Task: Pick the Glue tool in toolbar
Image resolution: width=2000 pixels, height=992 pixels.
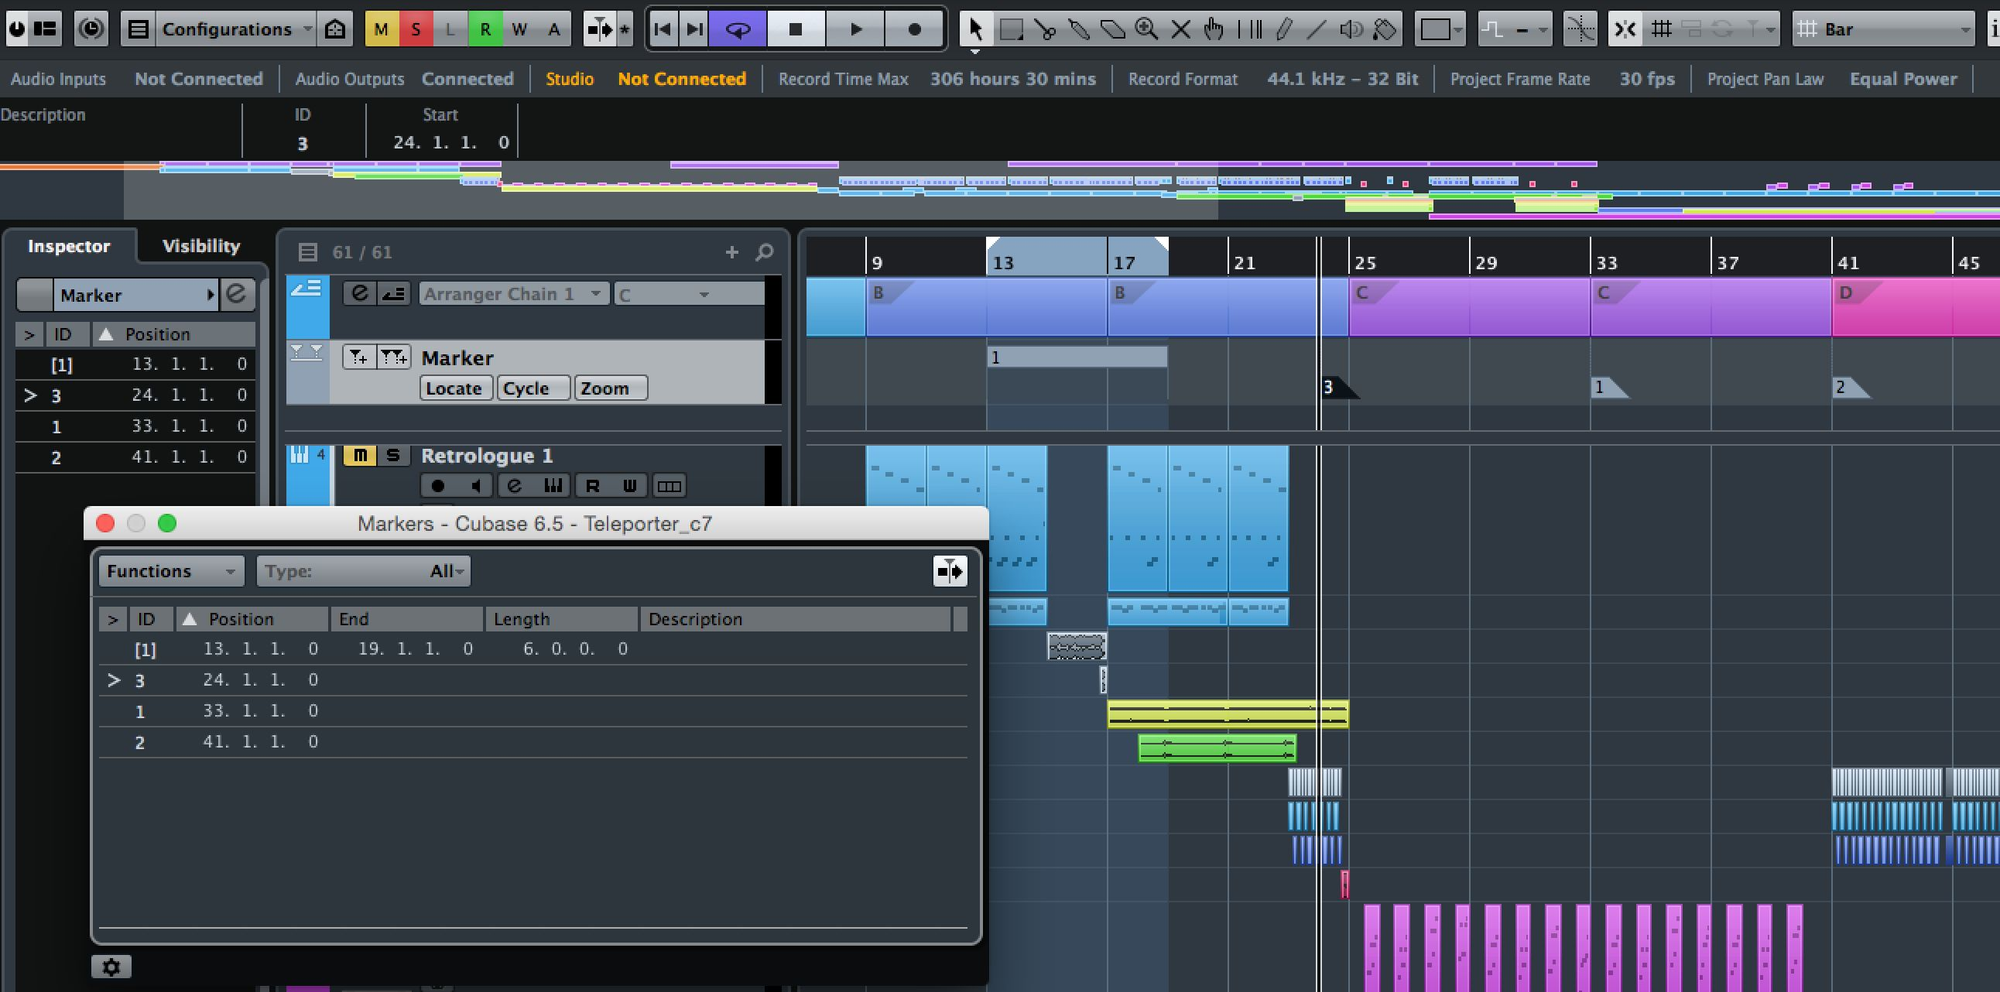Action: [1079, 29]
